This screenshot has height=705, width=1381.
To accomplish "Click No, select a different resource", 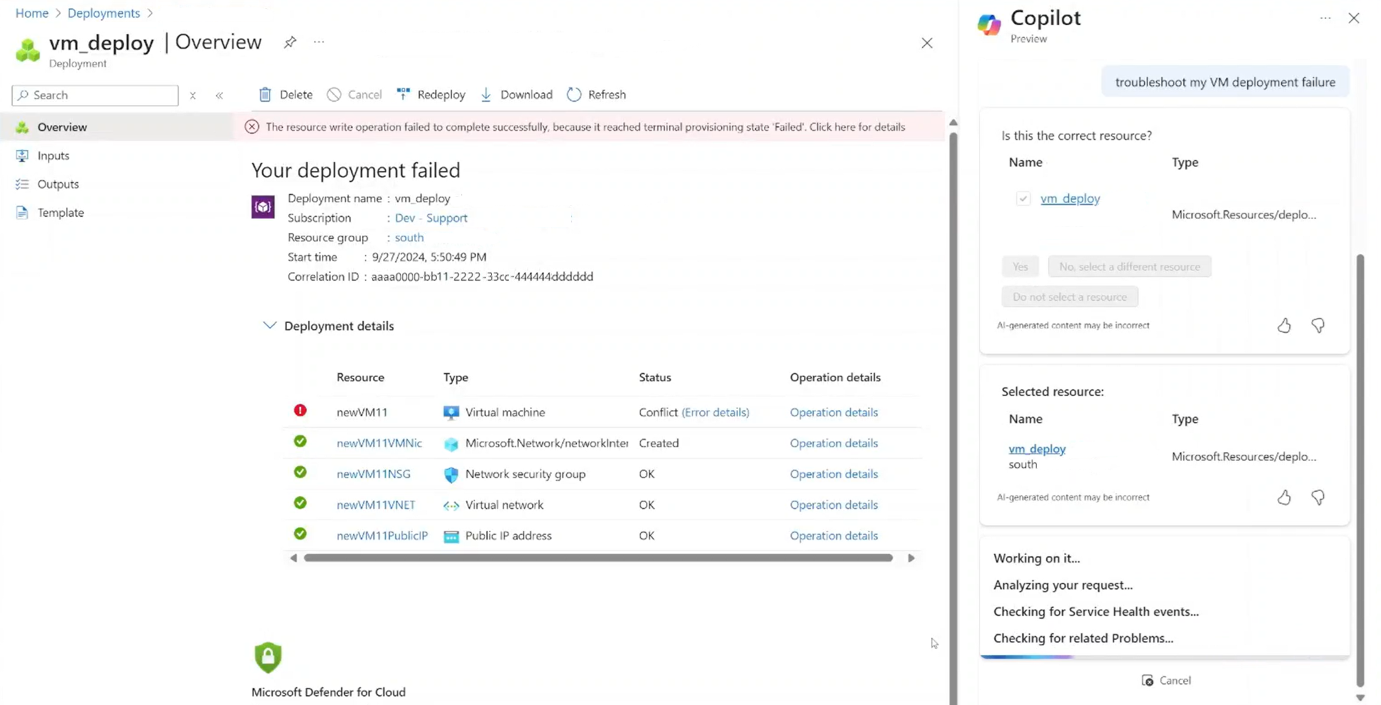I will 1129,267.
